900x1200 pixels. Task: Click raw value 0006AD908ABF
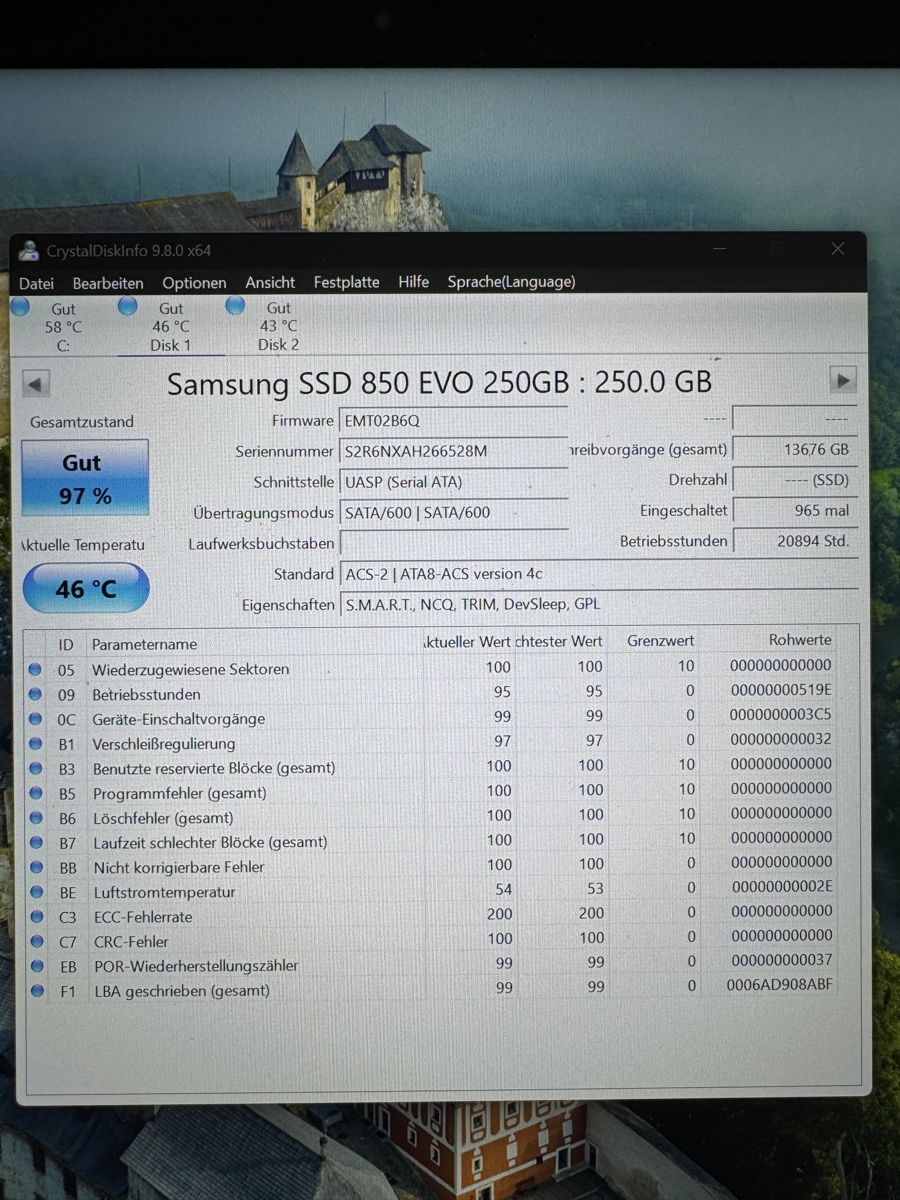779,985
